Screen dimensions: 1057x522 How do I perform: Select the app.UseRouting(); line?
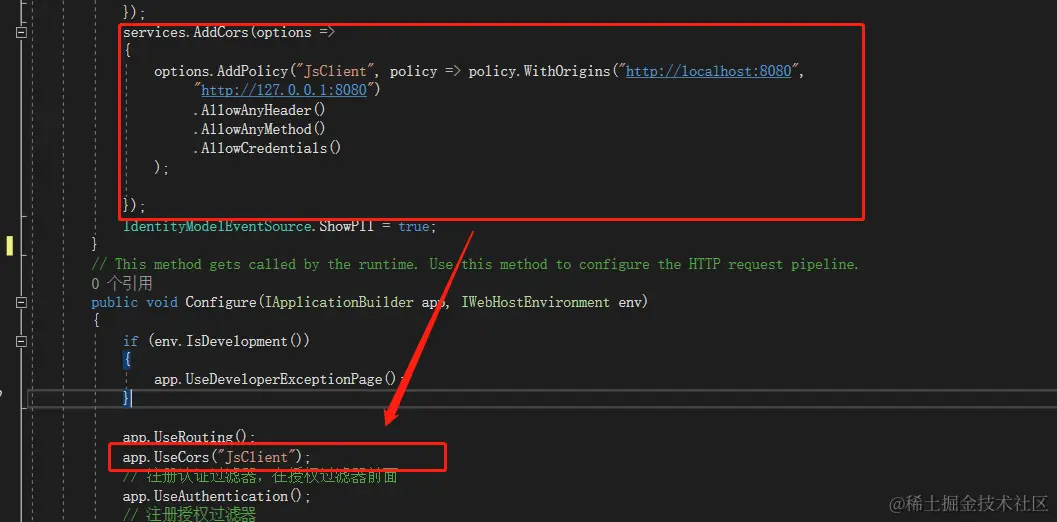(189, 438)
